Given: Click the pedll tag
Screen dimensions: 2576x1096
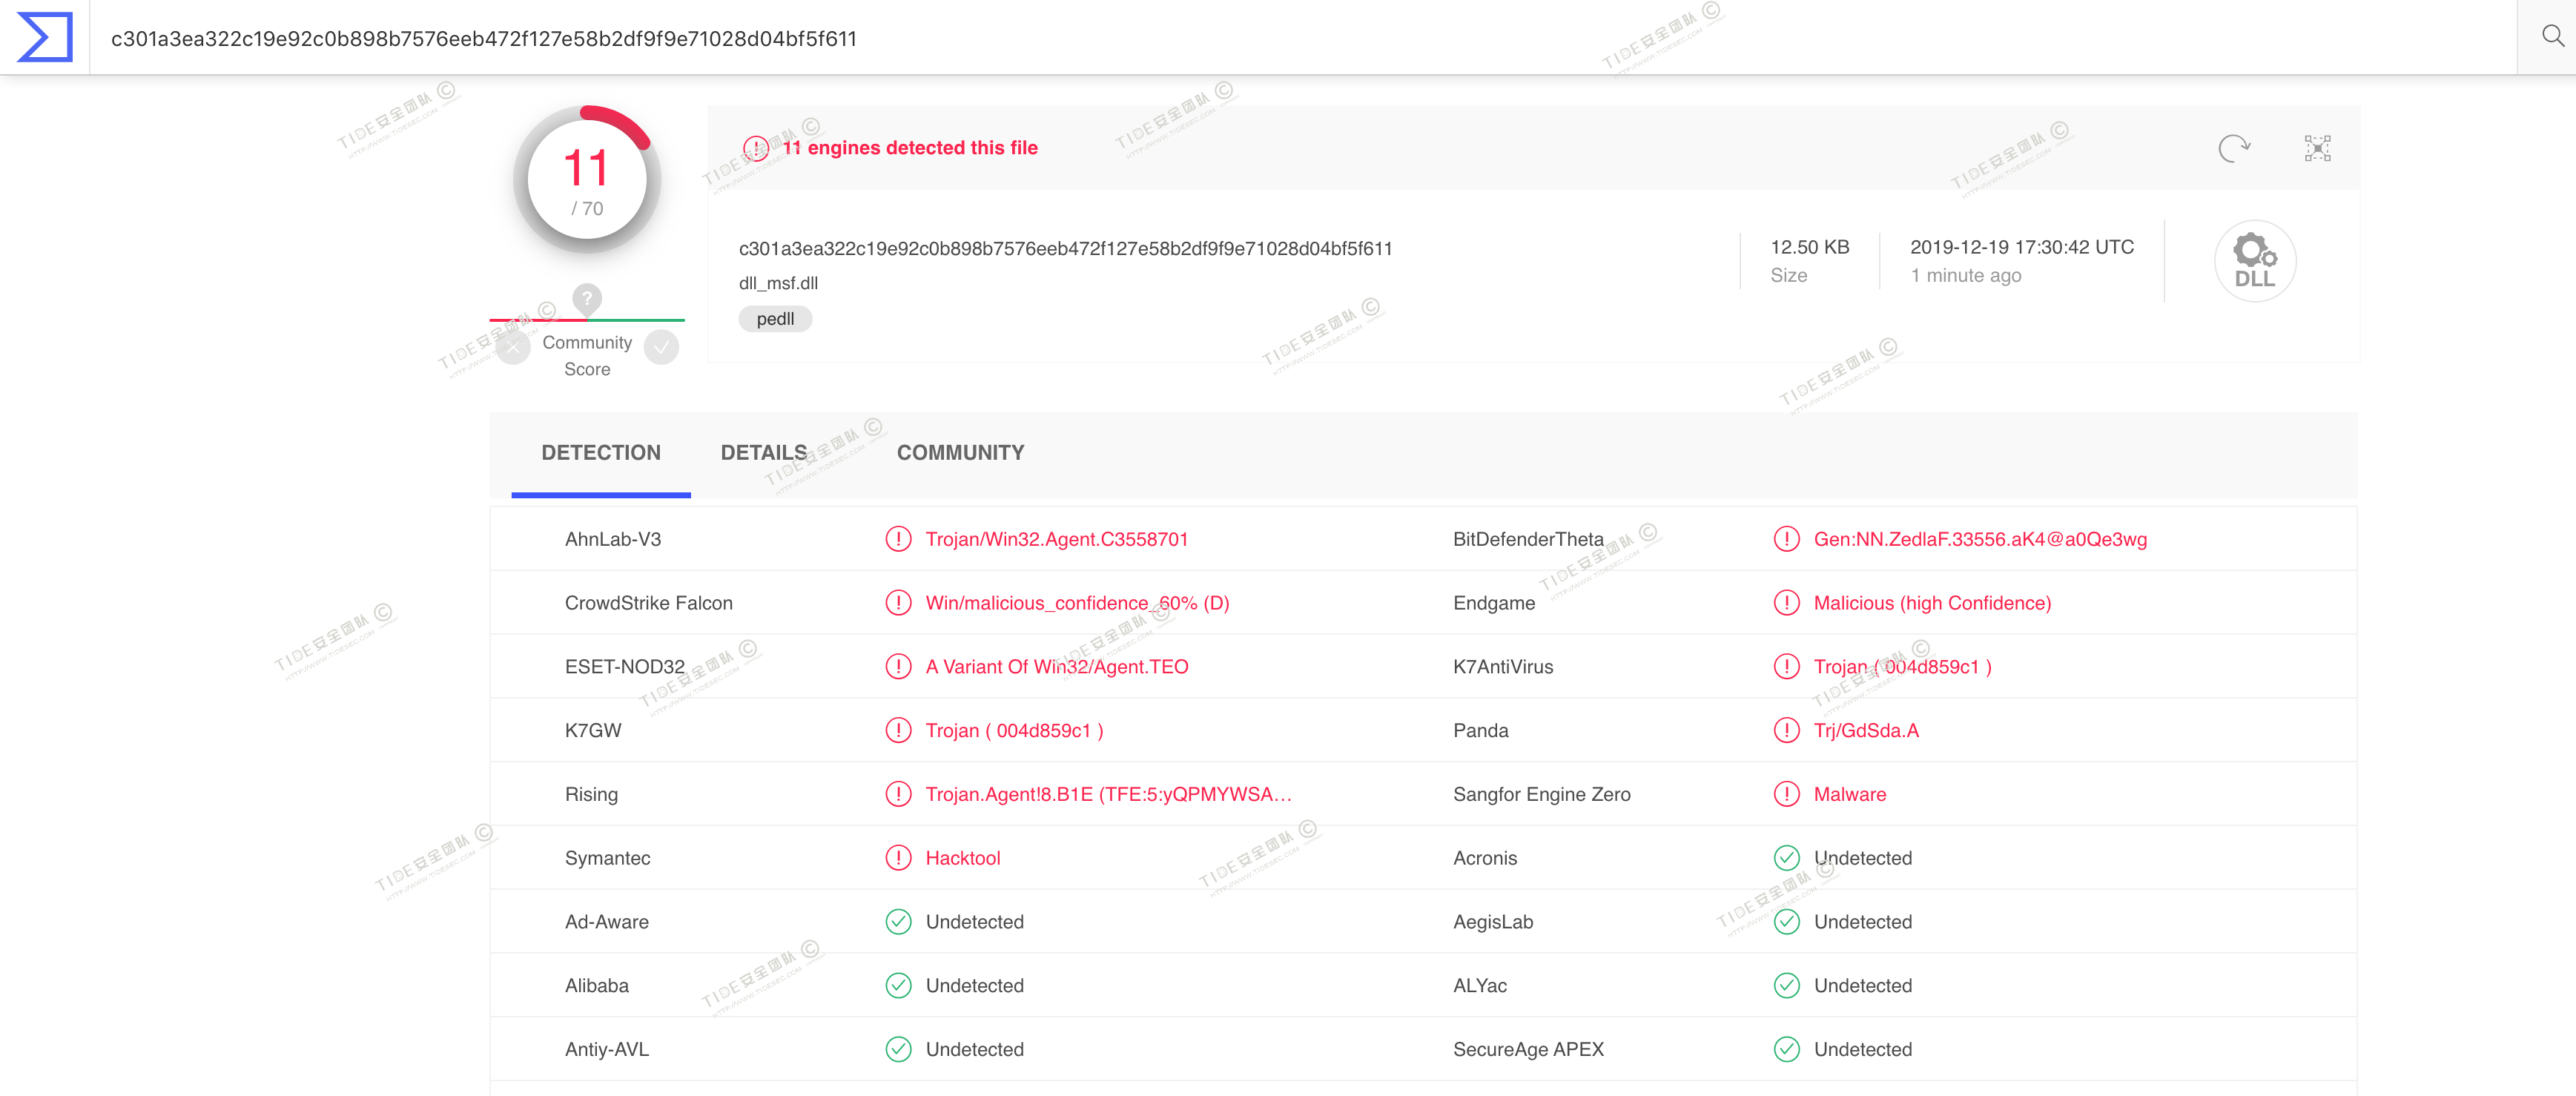Looking at the screenshot, I should tap(775, 319).
